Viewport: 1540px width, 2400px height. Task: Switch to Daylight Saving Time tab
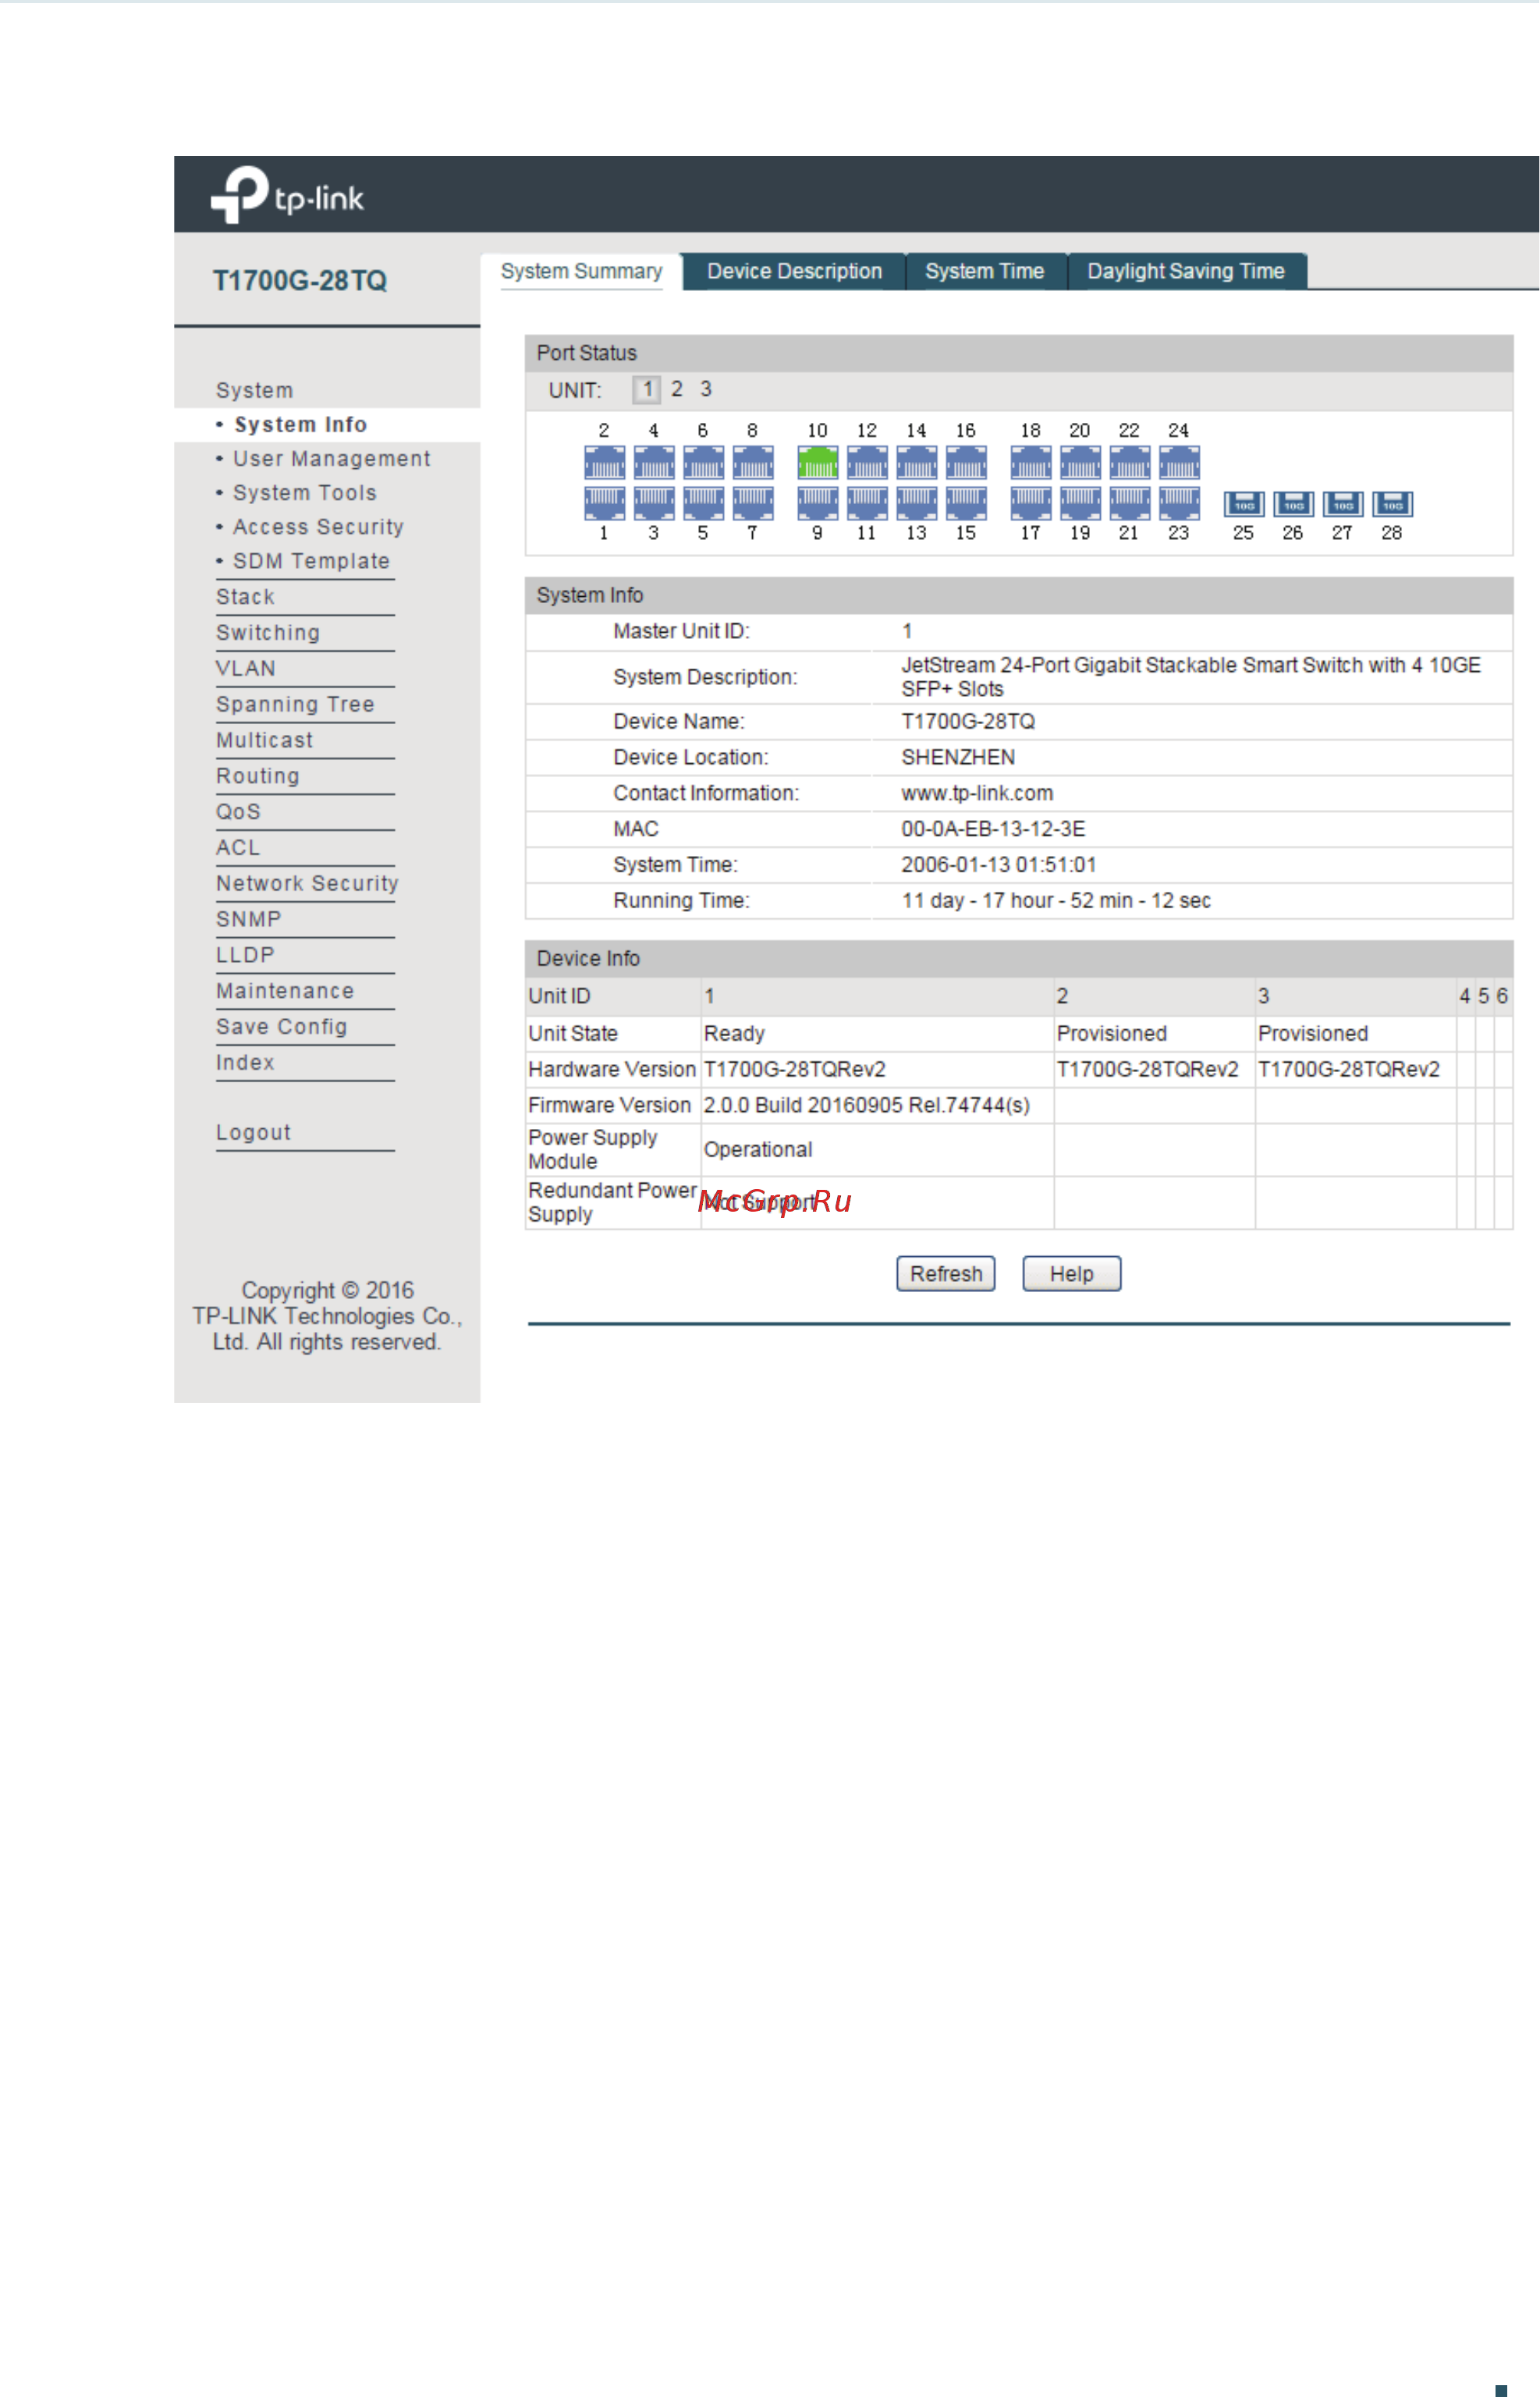pyautogui.click(x=1186, y=272)
